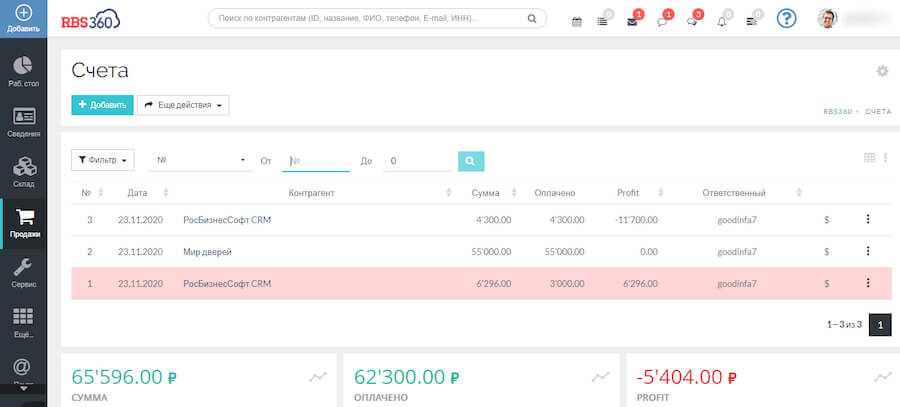Click the page settings gear icon
The image size is (900, 407).
point(882,71)
